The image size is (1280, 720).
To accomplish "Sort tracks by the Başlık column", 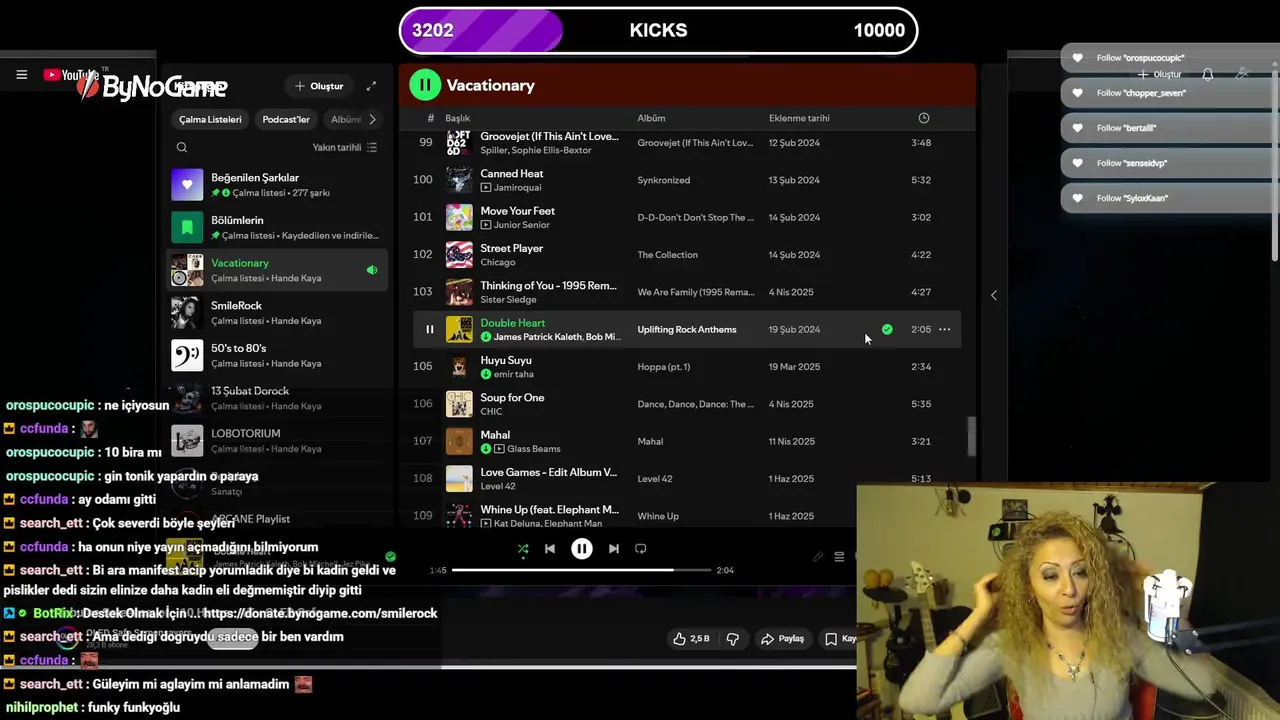I will coord(457,118).
